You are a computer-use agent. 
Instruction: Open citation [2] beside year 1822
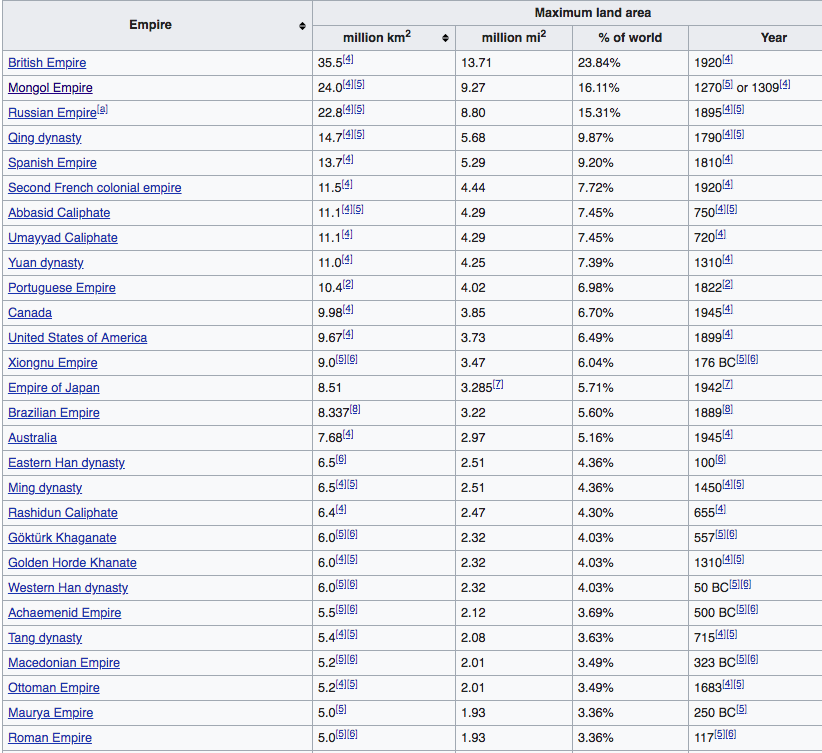coord(728,284)
